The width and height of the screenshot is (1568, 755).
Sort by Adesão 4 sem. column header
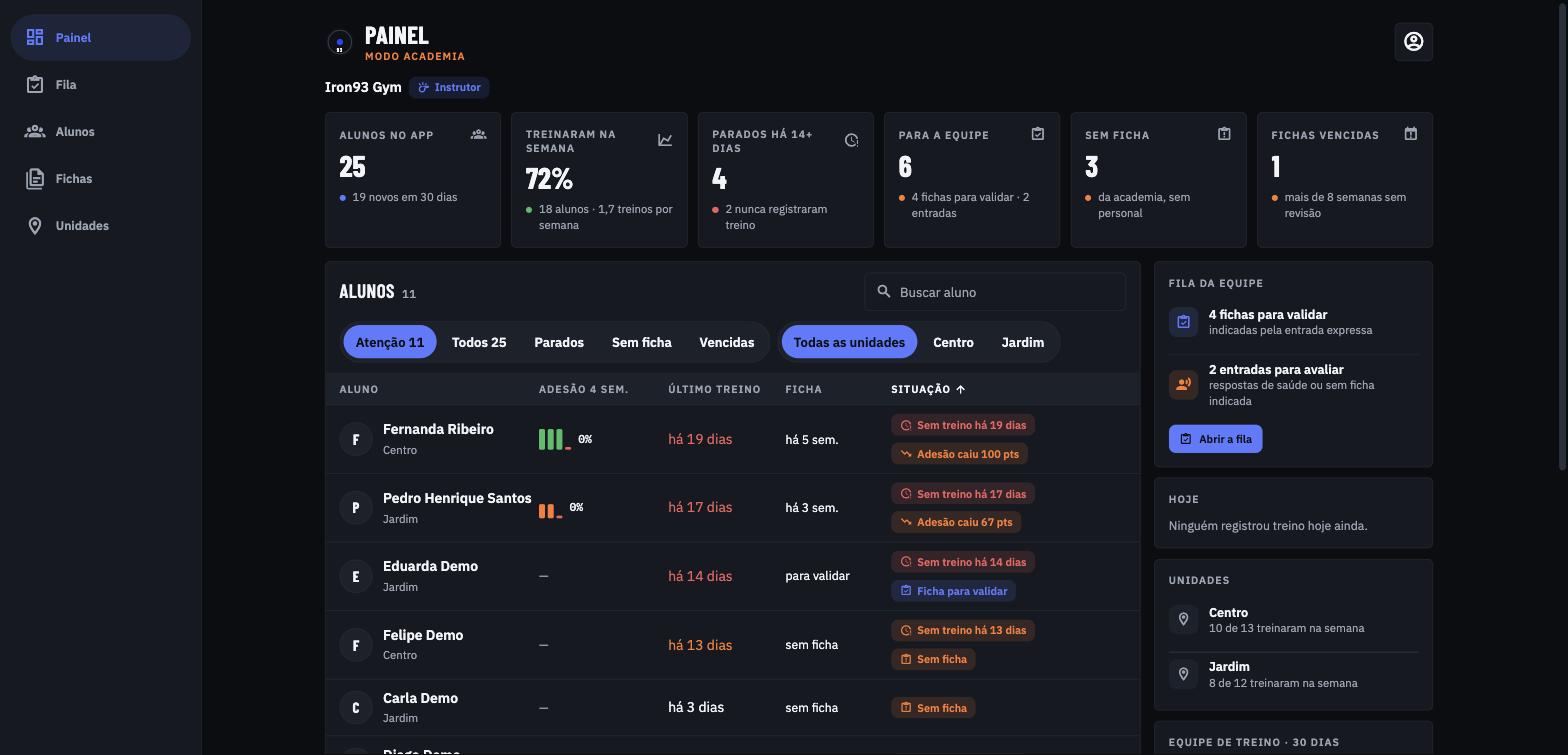click(x=584, y=389)
